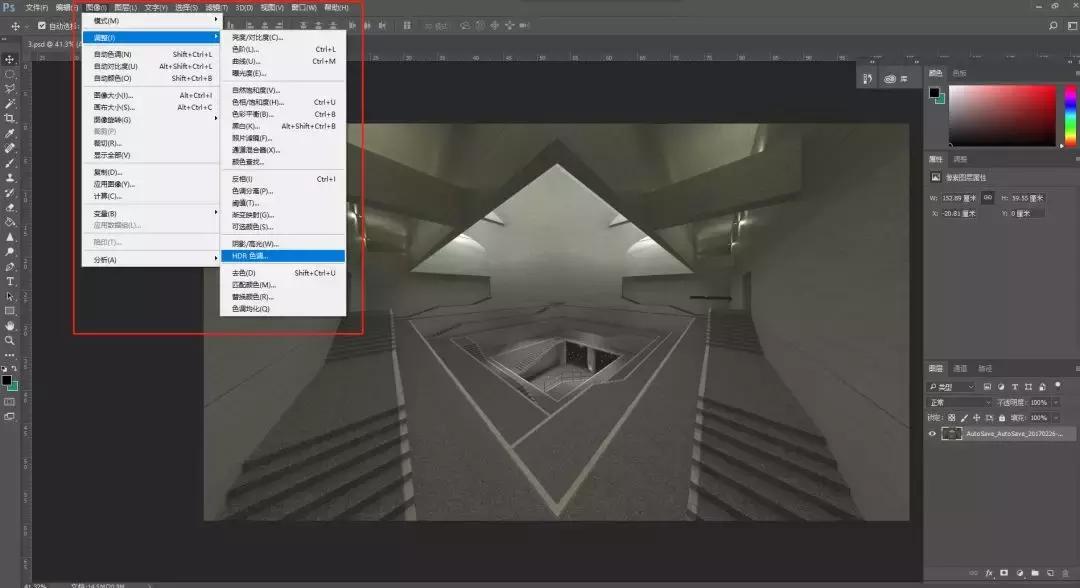Select the Hand tool
This screenshot has width=1080, height=588.
[10, 326]
